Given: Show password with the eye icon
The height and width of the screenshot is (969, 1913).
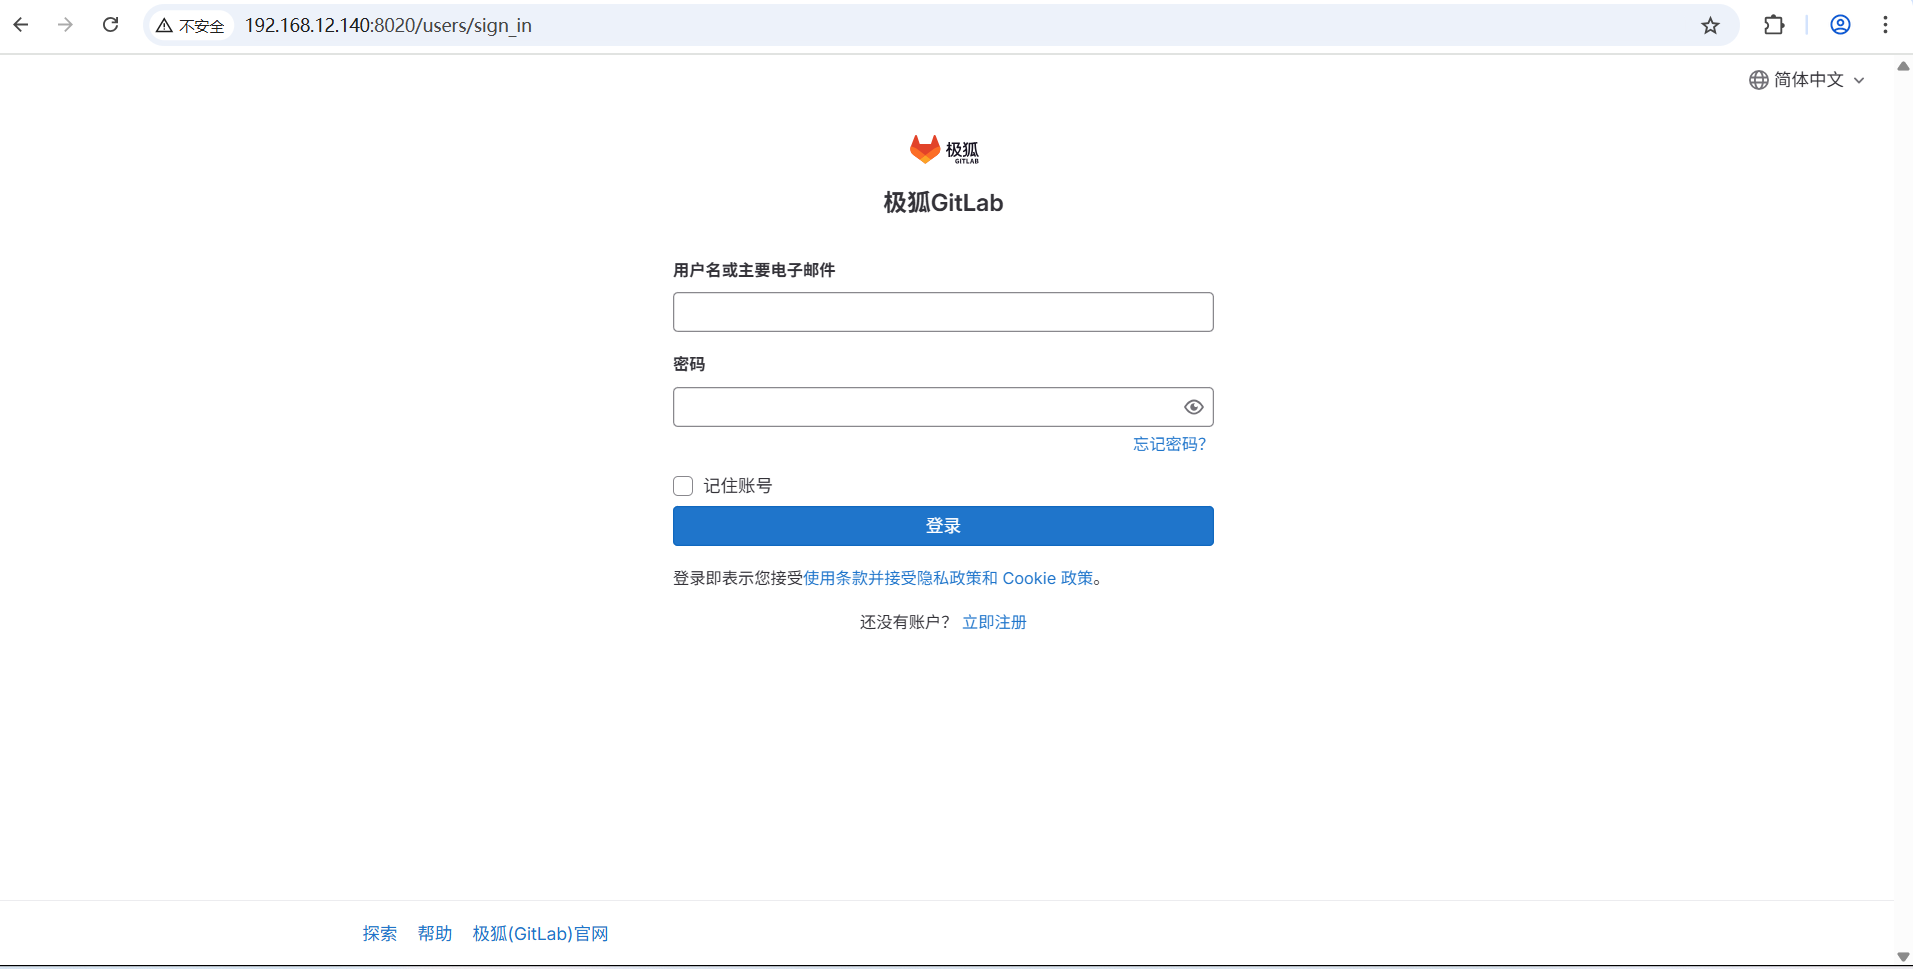Looking at the screenshot, I should tap(1193, 407).
